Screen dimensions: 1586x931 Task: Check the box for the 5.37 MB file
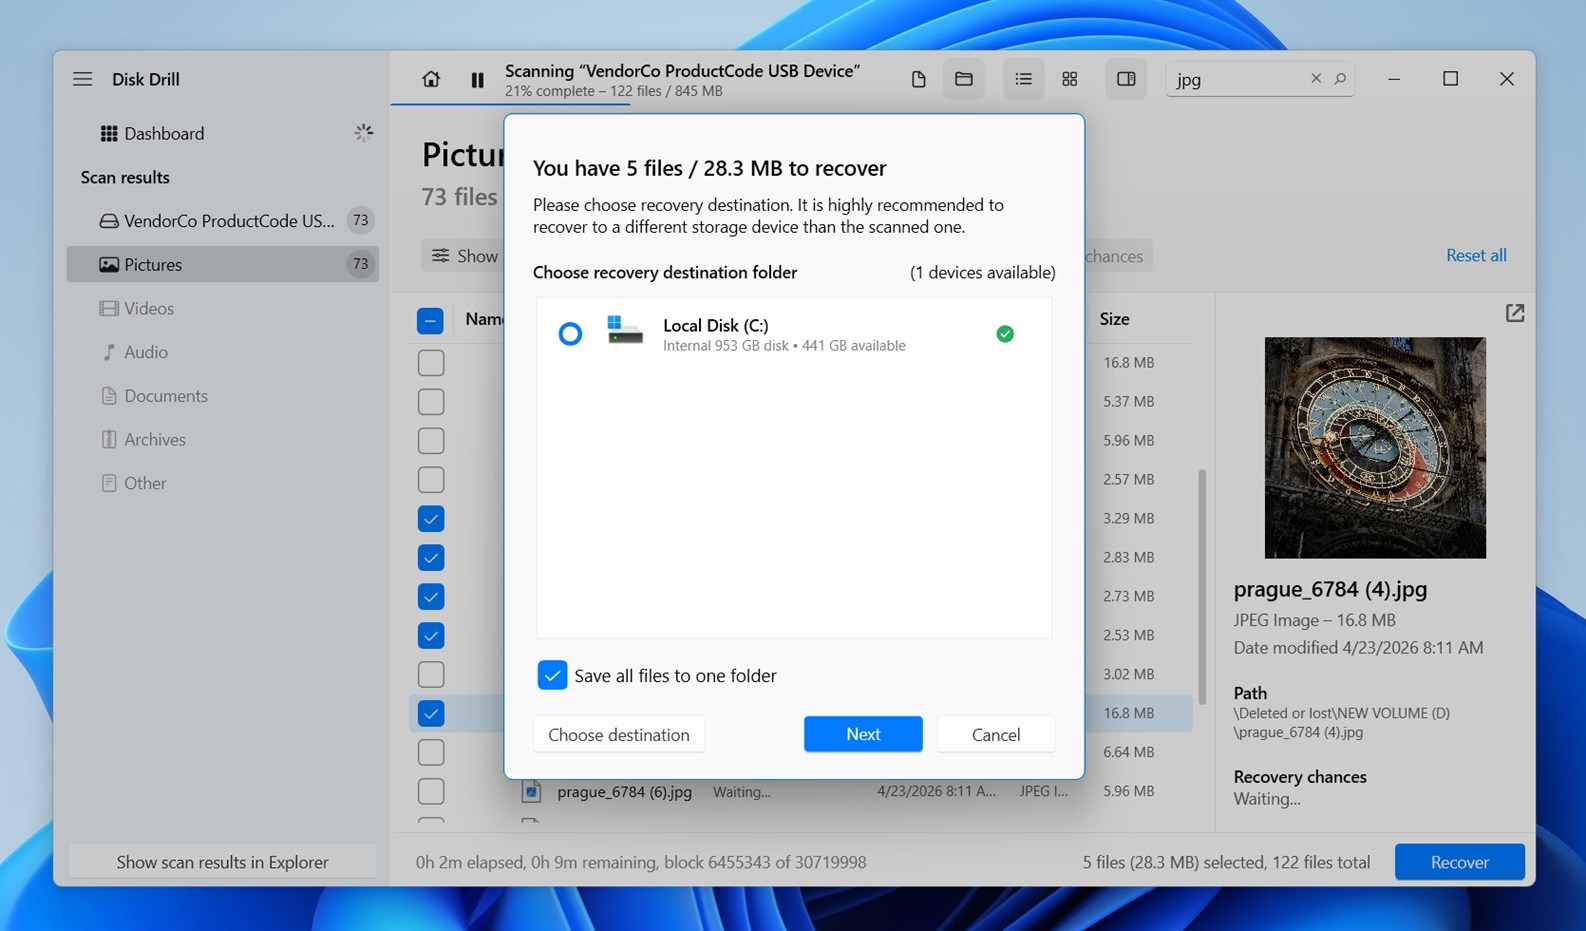point(431,402)
